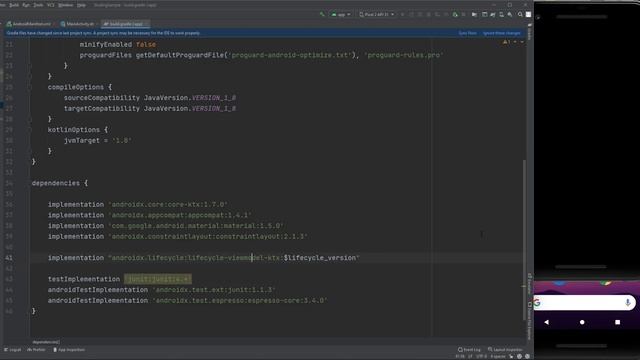
Task: Collapse the compileOptions block fold marker
Action: coord(30,87)
